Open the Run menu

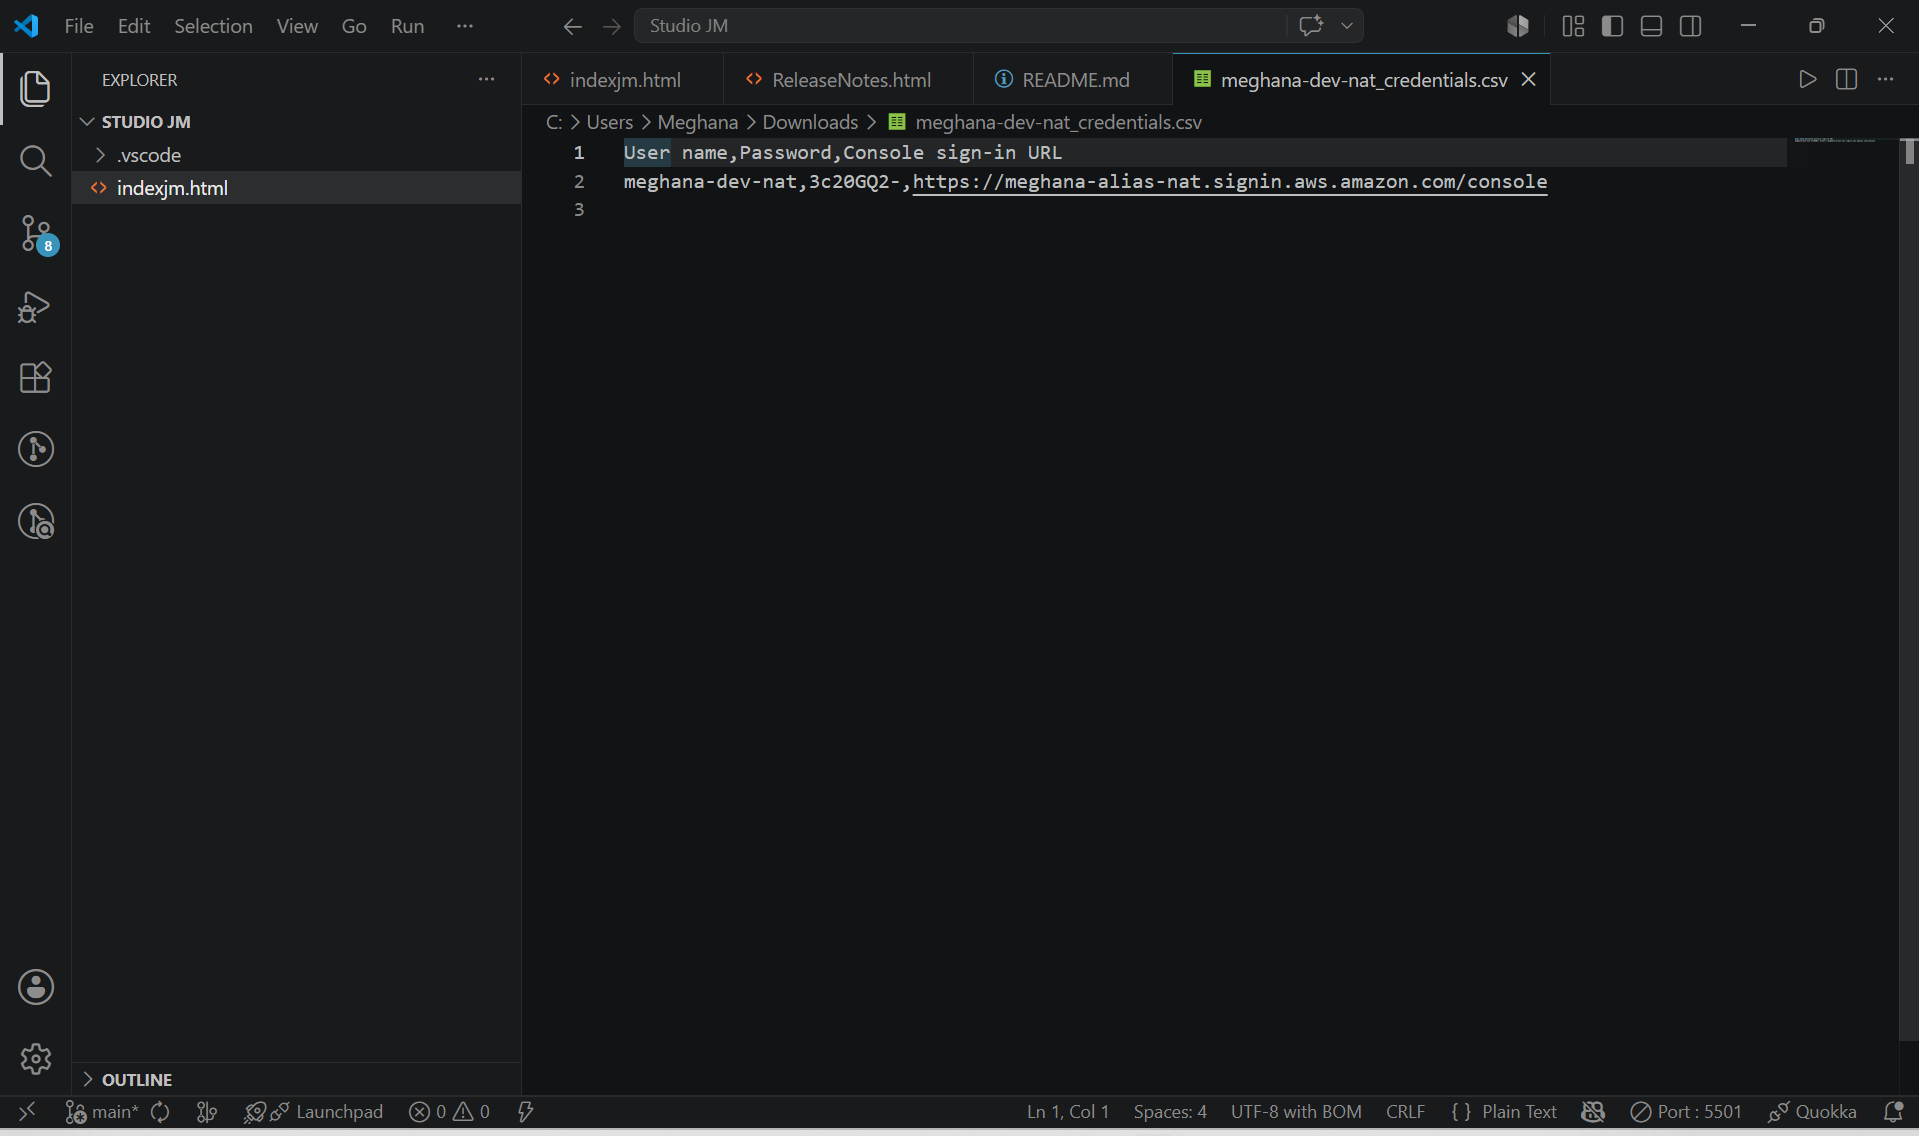coord(407,26)
